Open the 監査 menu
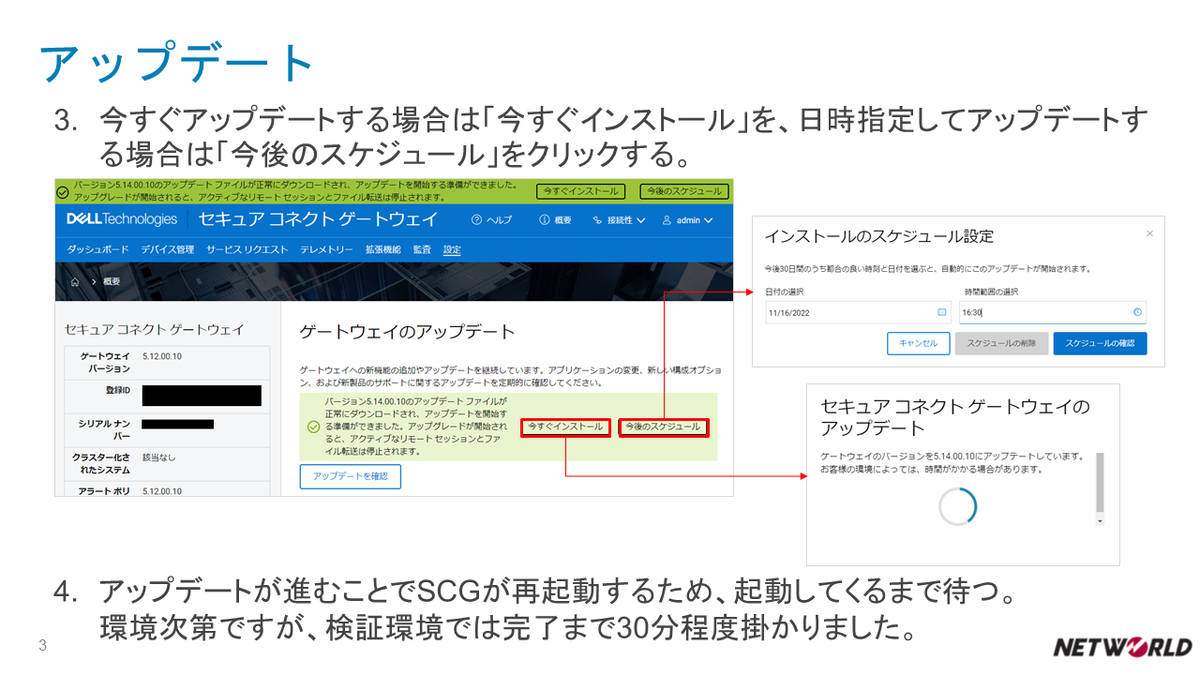Image resolution: width=1200 pixels, height=675 pixels. (422, 249)
